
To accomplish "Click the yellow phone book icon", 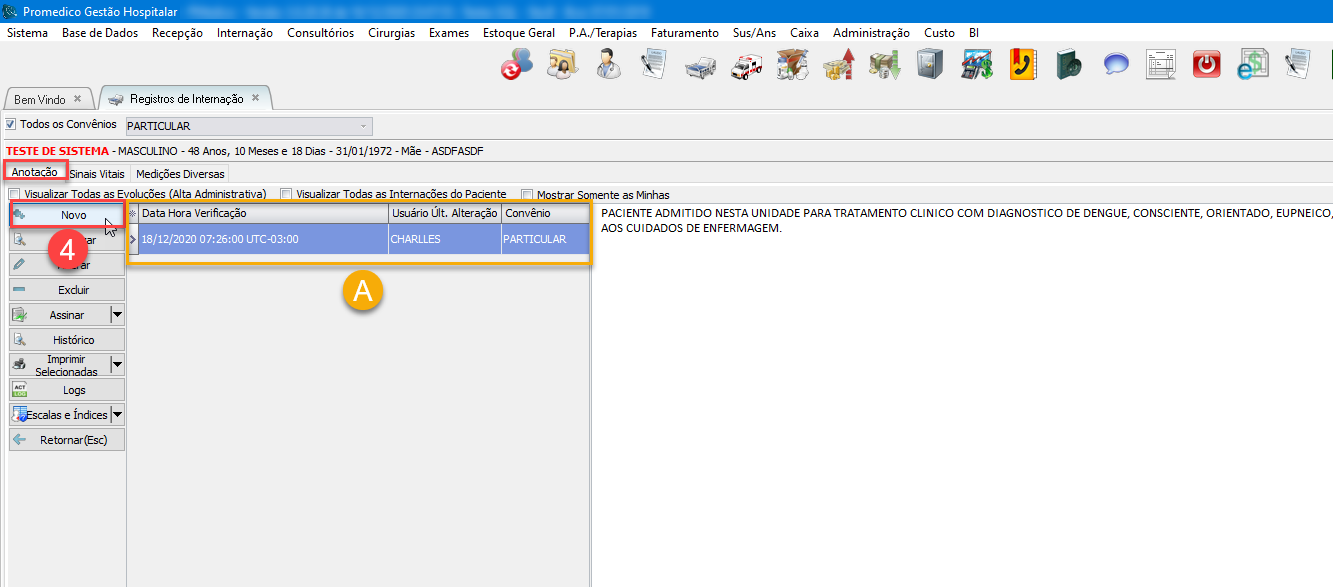I will (1022, 65).
